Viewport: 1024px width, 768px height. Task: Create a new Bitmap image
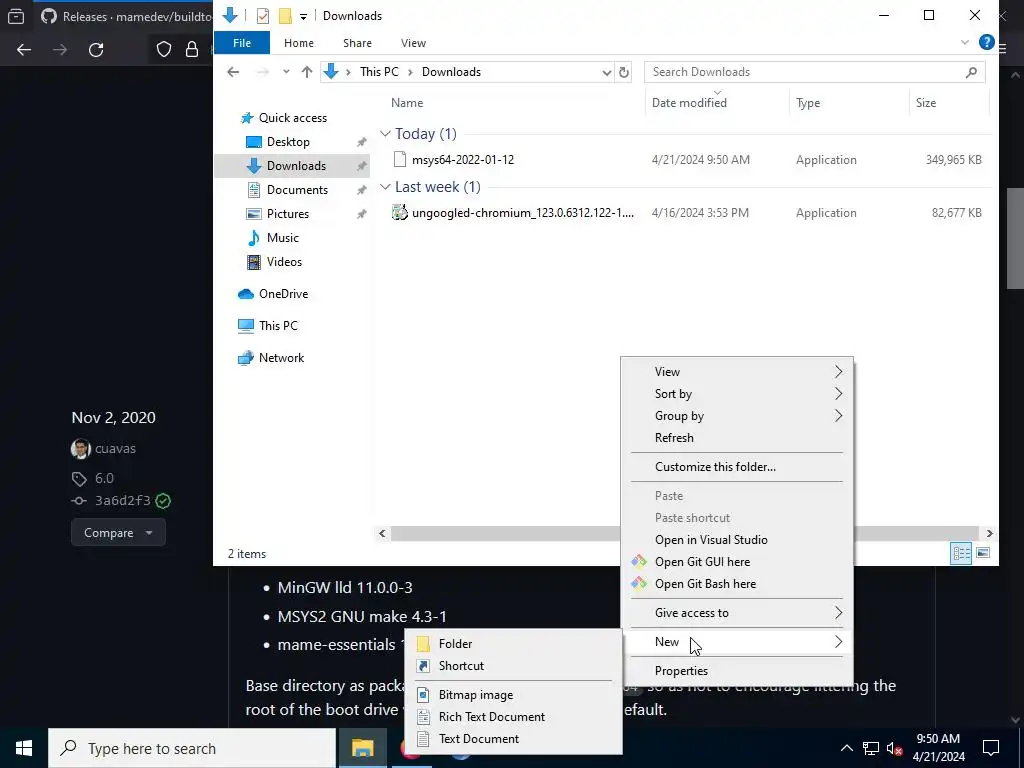pos(513,695)
